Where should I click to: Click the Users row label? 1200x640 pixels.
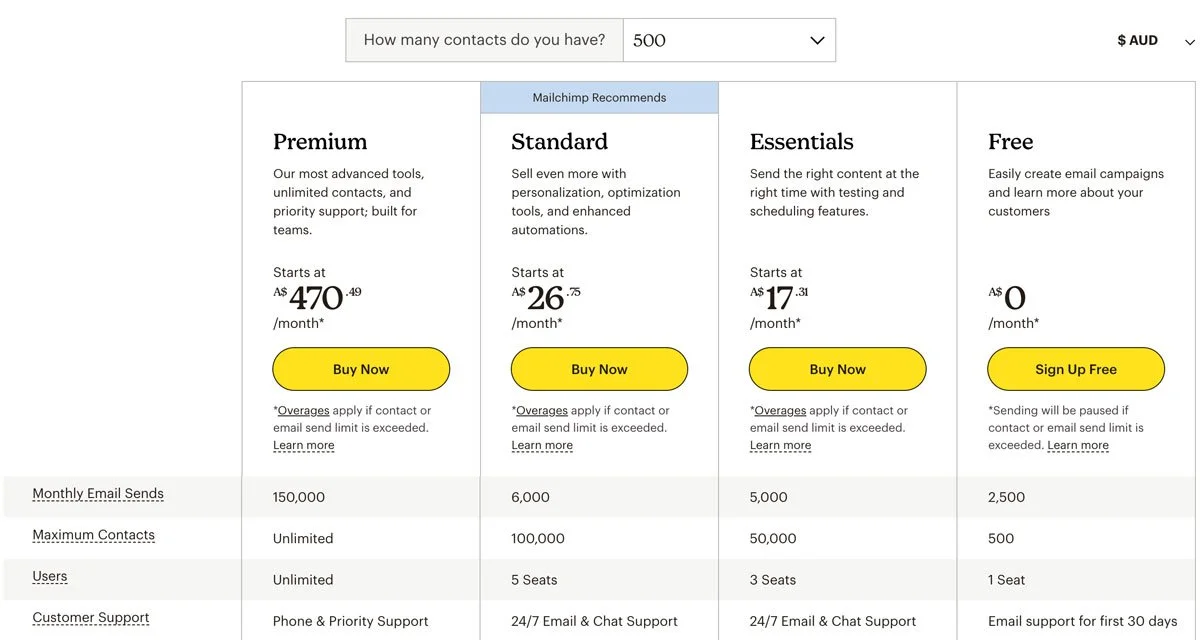[50, 576]
